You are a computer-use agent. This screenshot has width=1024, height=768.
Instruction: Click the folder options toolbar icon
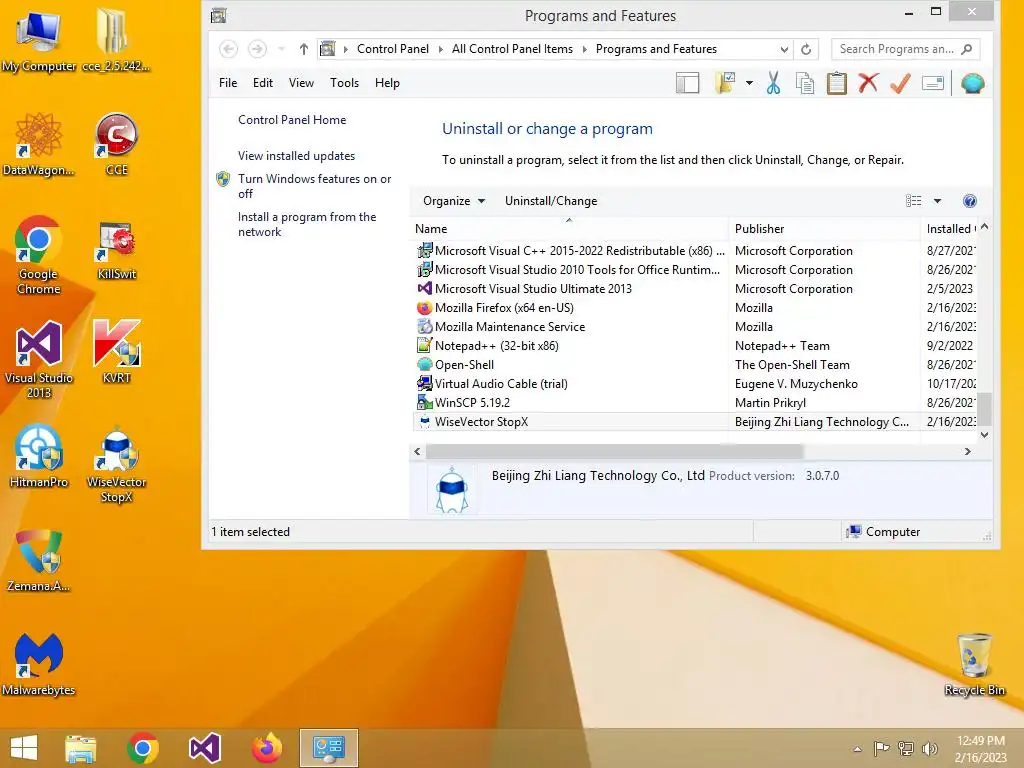click(725, 84)
